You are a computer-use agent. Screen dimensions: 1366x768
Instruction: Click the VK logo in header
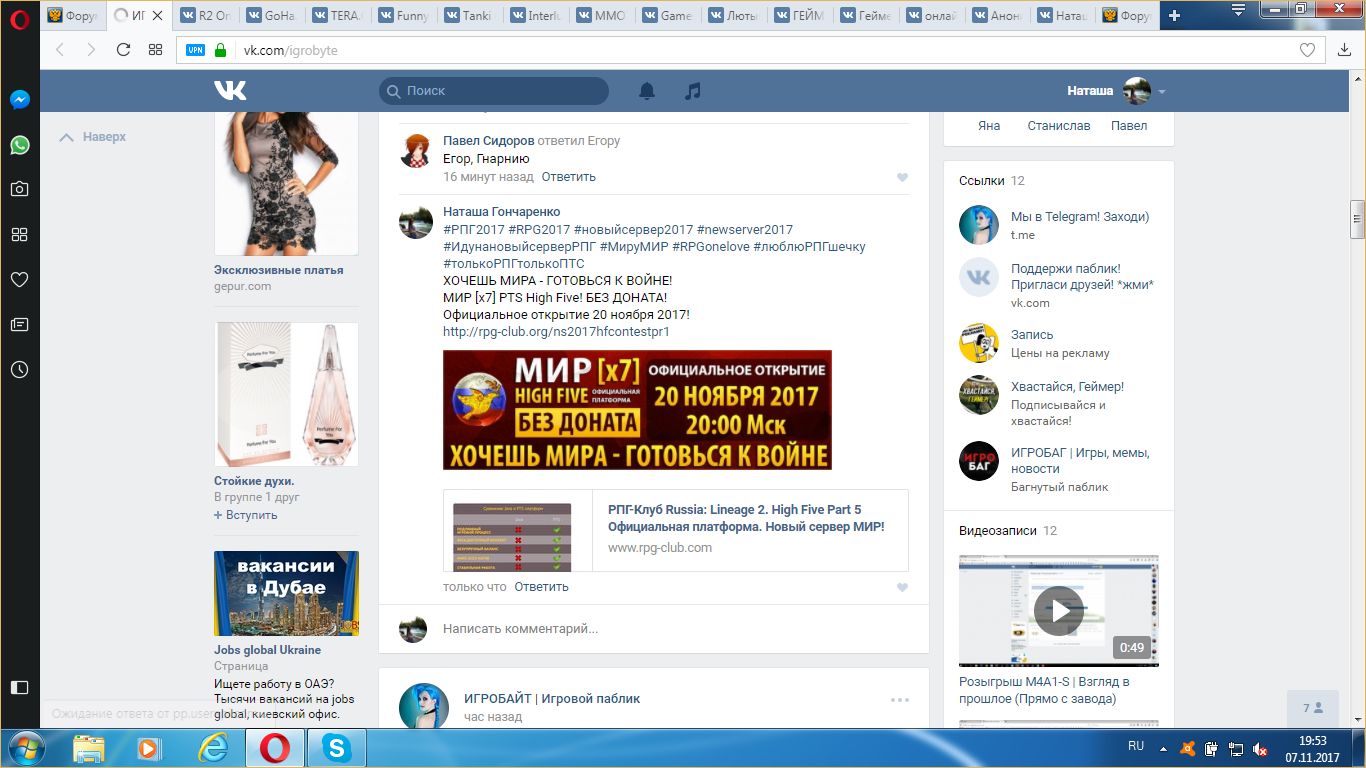click(230, 91)
